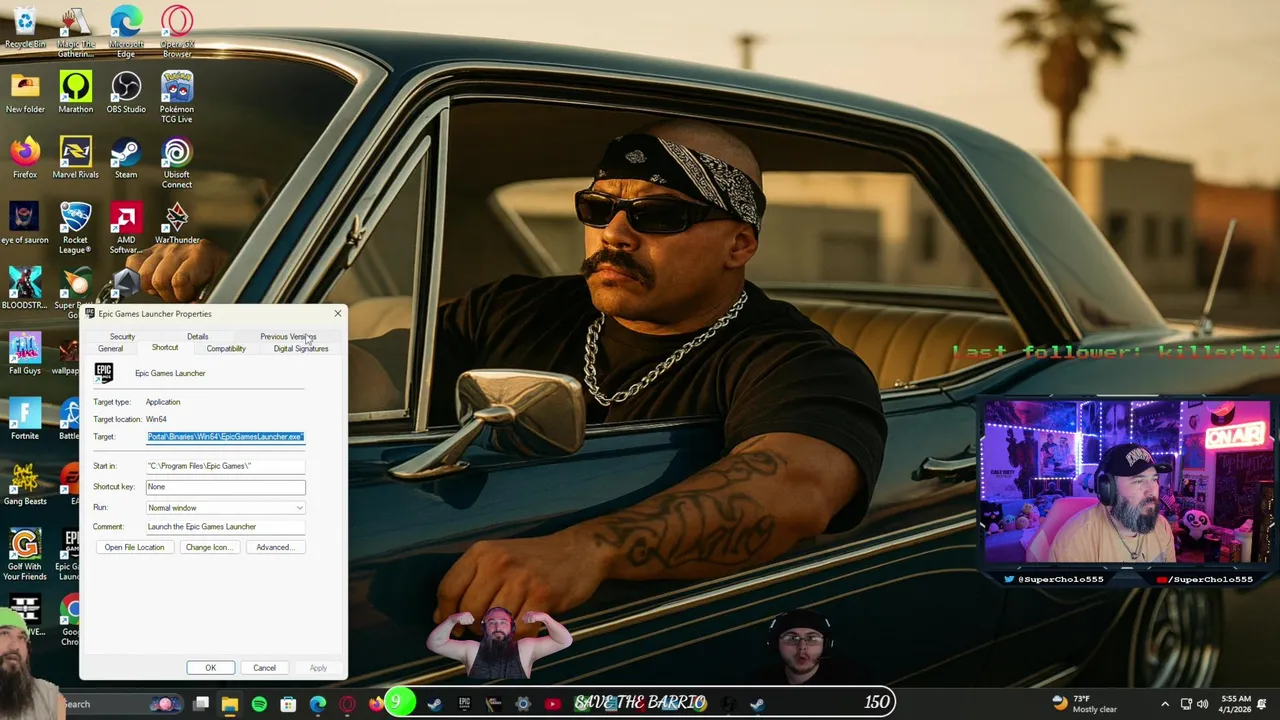The image size is (1280, 720).
Task: Click the Start in field
Action: (x=226, y=466)
